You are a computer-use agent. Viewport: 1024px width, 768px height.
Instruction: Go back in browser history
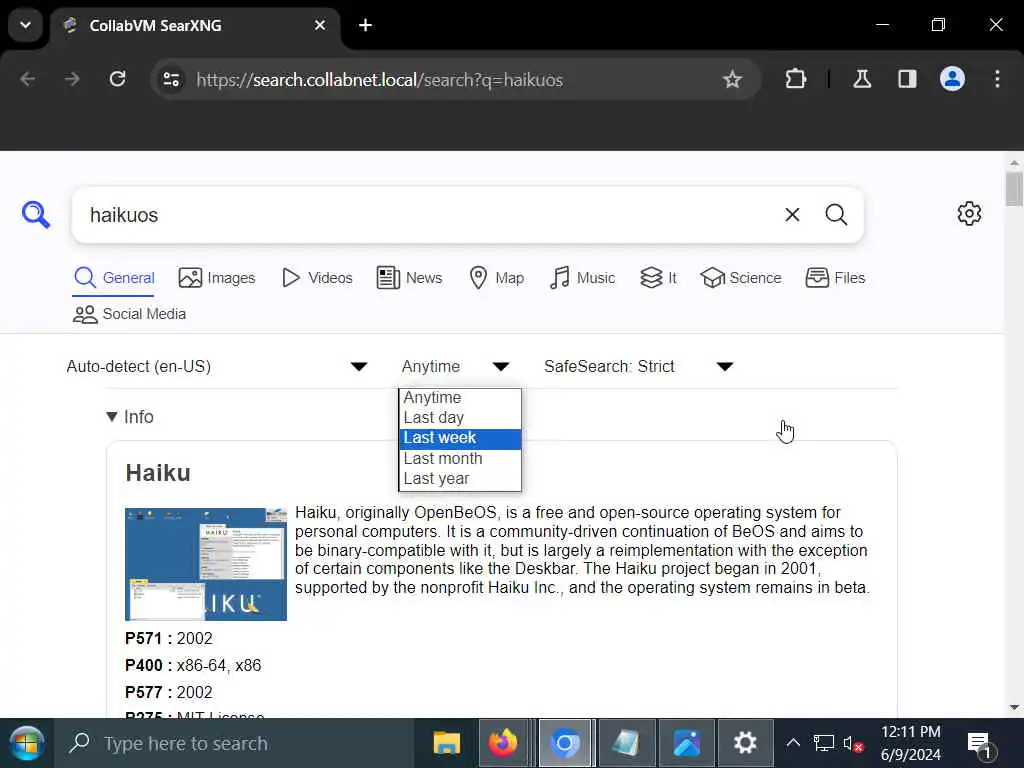[27, 80]
